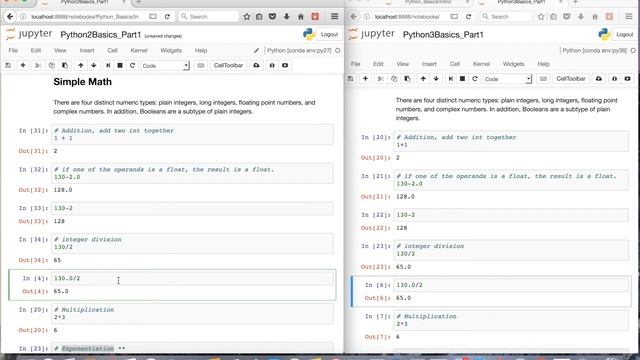The height and width of the screenshot is (360, 640).
Task: Click the Jupyter logo in the left window
Action: 29,34
